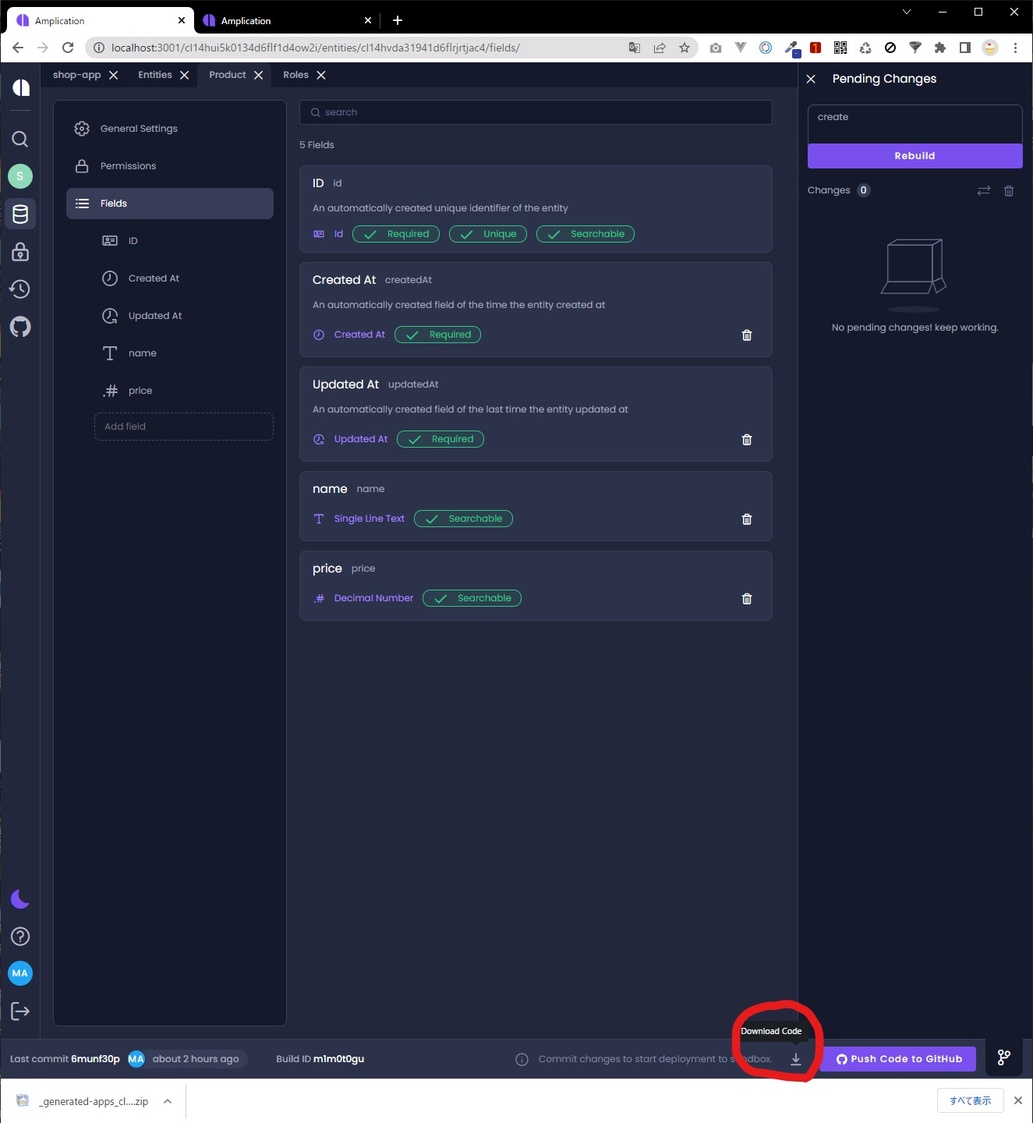Image resolution: width=1033 pixels, height=1123 pixels.
Task: Click the info icon beside the commit message
Action: click(522, 1059)
